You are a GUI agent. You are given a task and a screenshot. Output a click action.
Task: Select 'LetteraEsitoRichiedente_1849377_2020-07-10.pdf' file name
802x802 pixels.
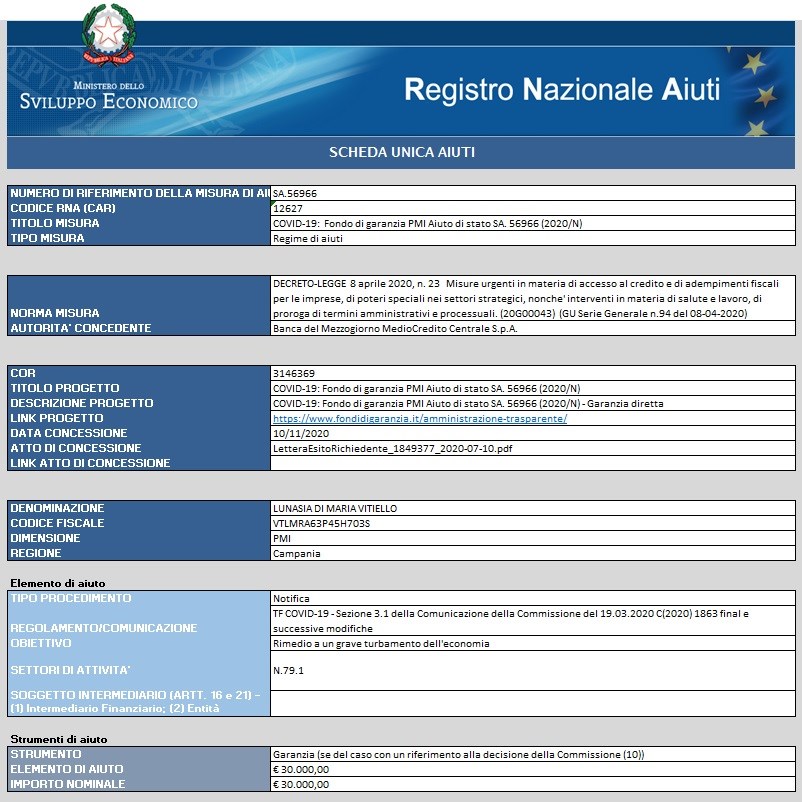point(392,449)
